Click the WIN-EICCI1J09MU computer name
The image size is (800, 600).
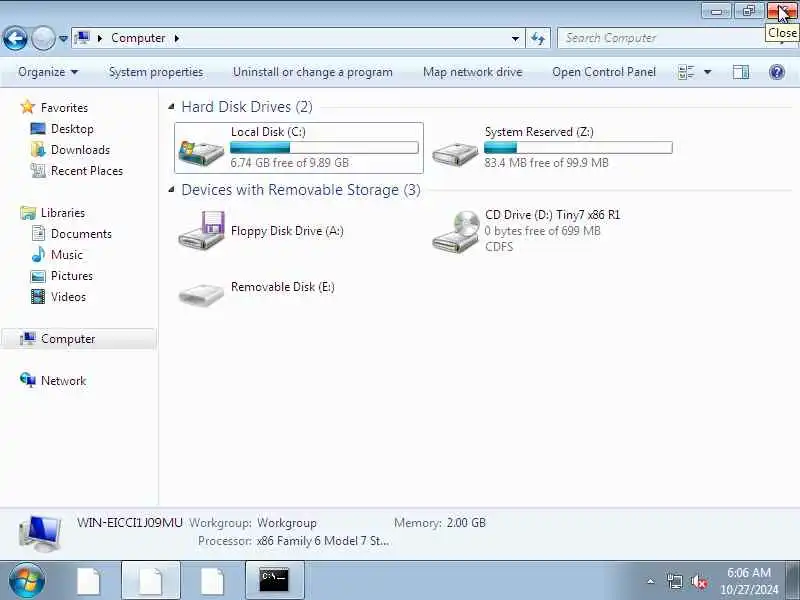[x=130, y=522]
